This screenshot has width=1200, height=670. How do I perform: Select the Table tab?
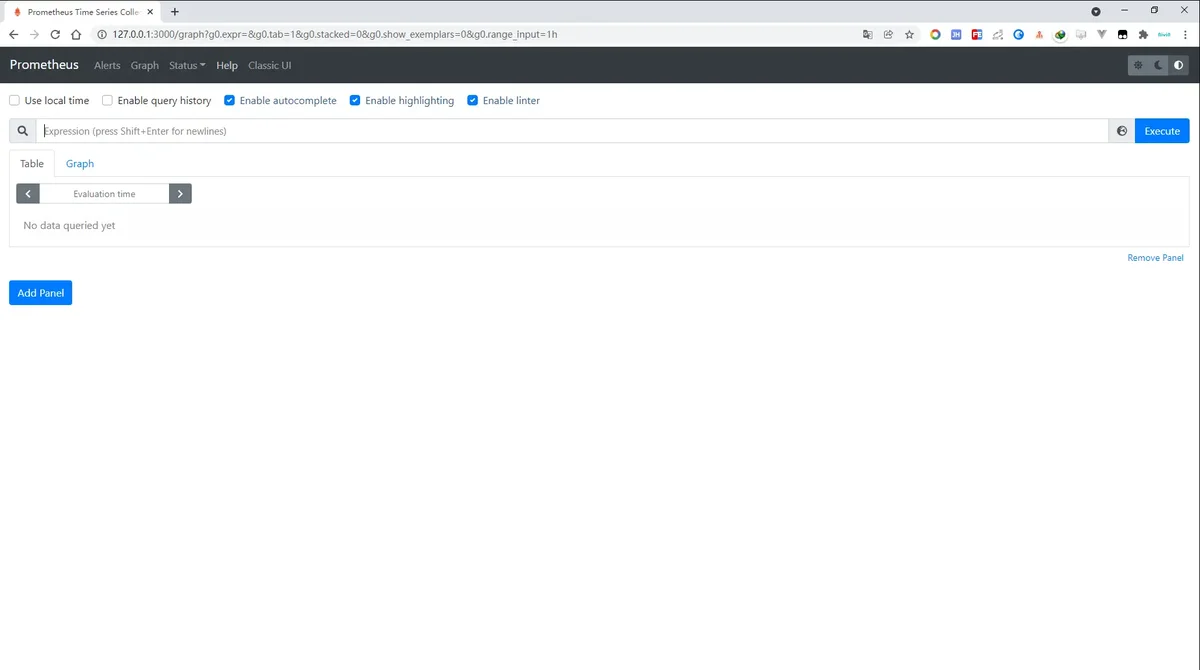[32, 164]
